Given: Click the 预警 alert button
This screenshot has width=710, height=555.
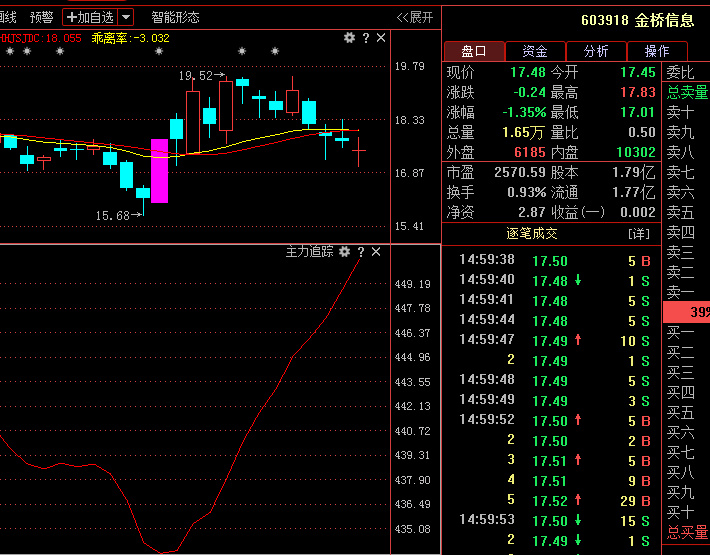Looking at the screenshot, I should click(x=41, y=17).
